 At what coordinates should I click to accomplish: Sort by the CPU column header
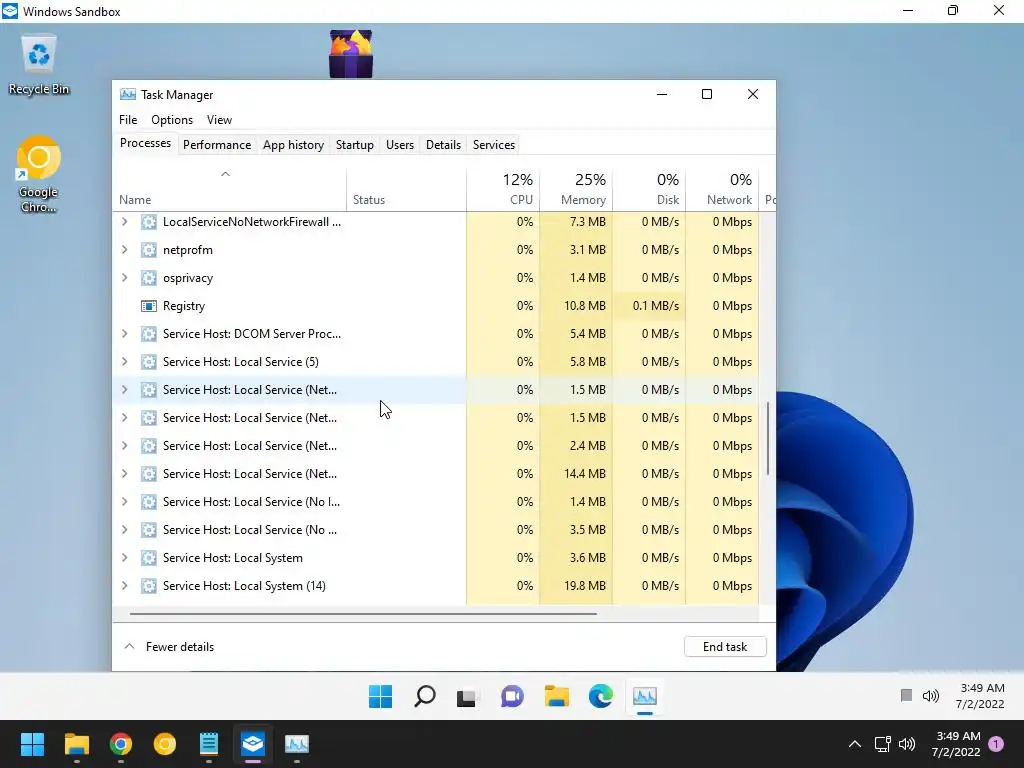point(503,189)
